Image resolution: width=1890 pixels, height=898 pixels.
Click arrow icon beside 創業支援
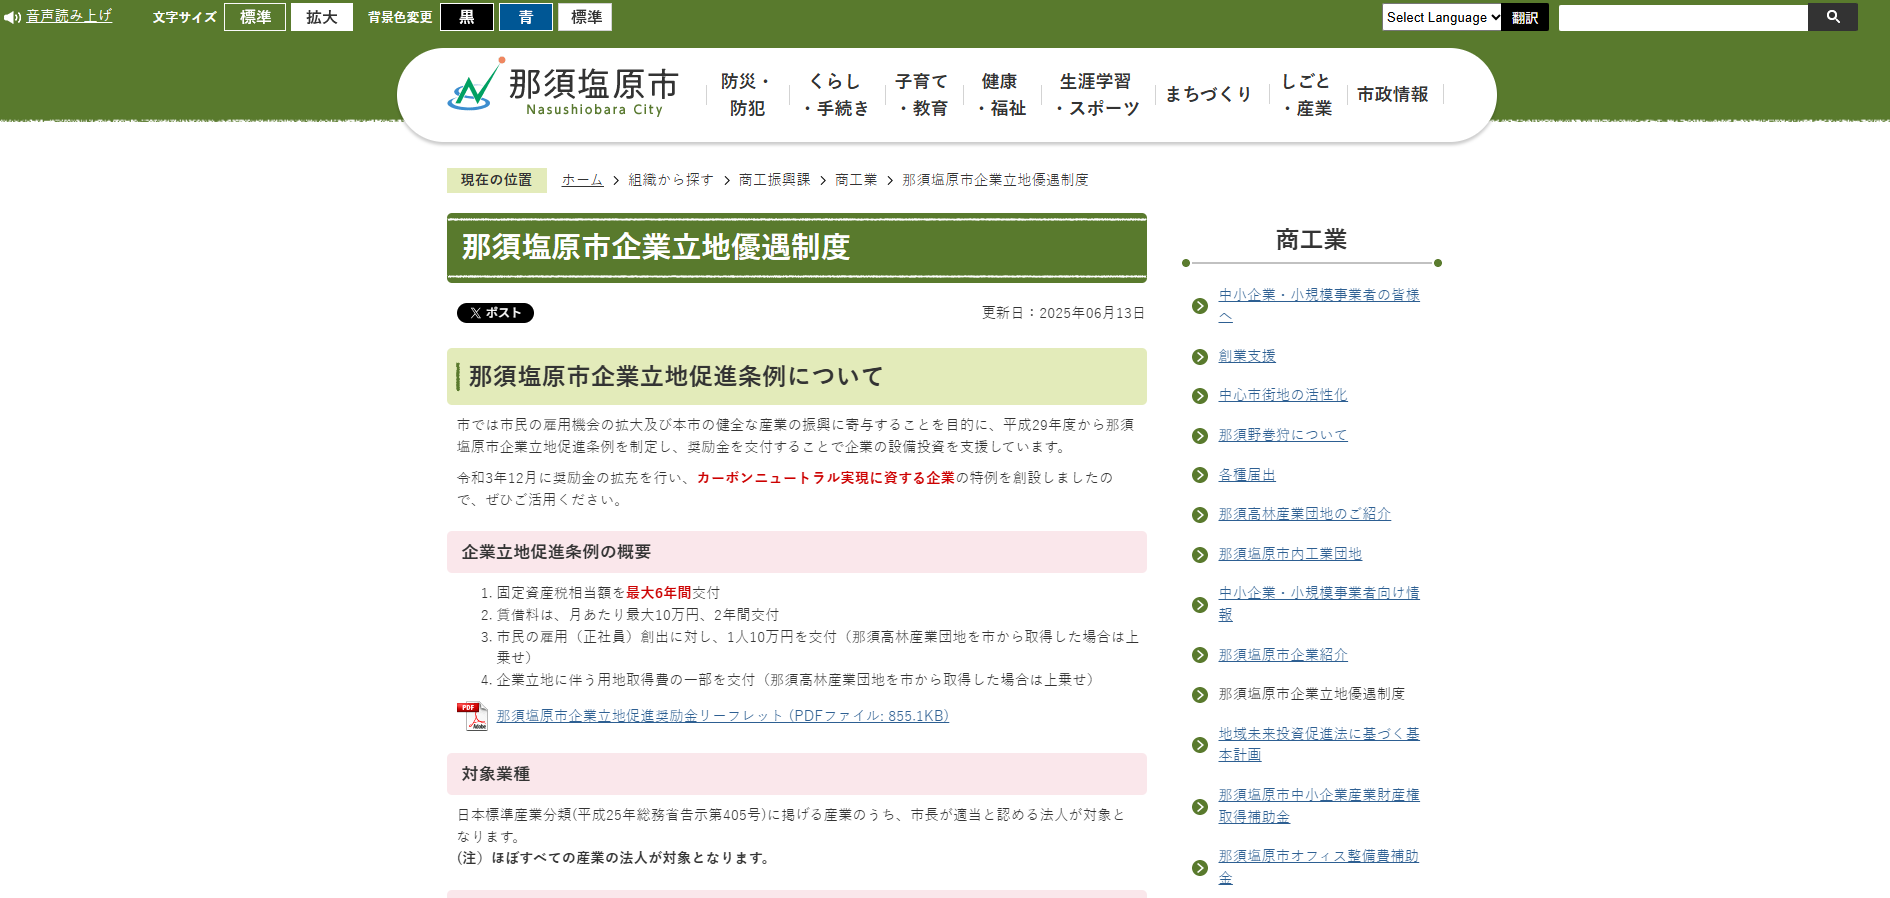click(1200, 357)
